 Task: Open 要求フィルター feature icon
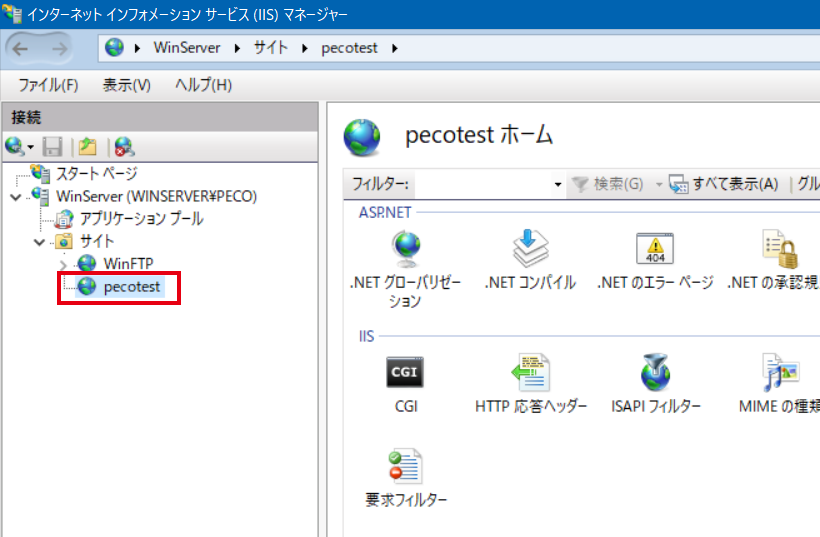pyautogui.click(x=405, y=467)
